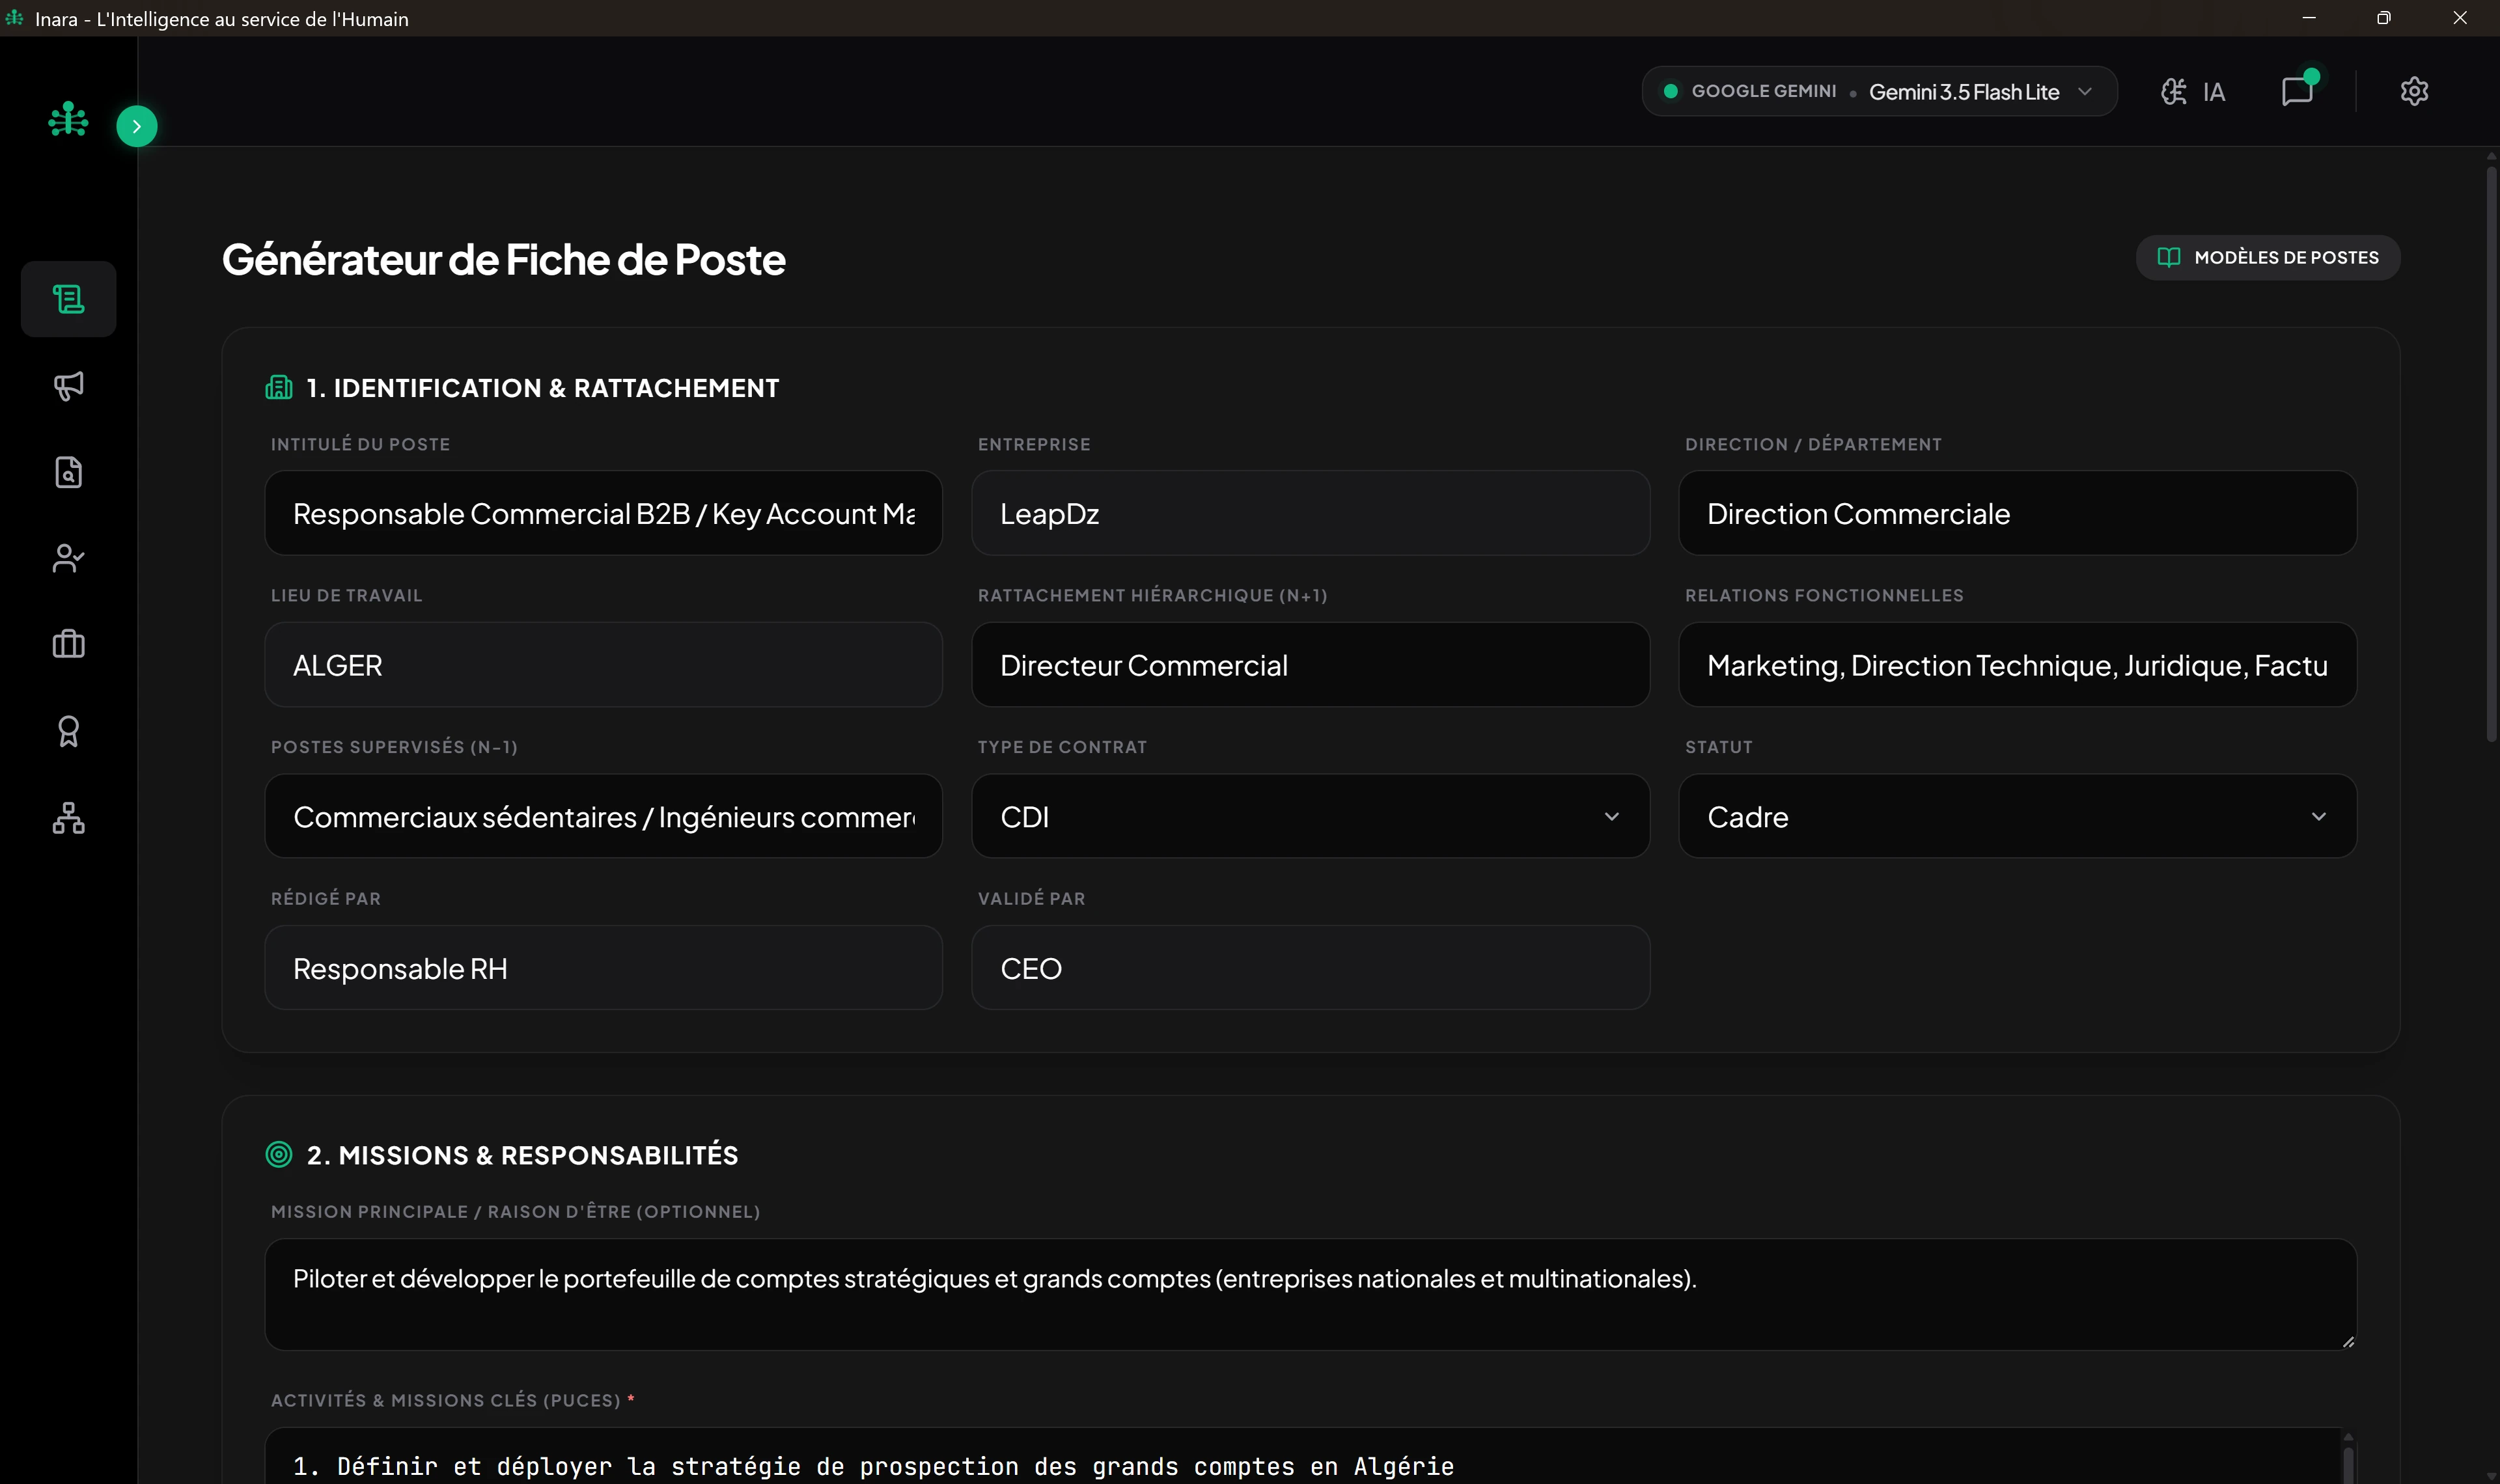The width and height of the screenshot is (2500, 1484).
Task: Click the Générateur de Fiche de Poste title
Action: (x=503, y=260)
